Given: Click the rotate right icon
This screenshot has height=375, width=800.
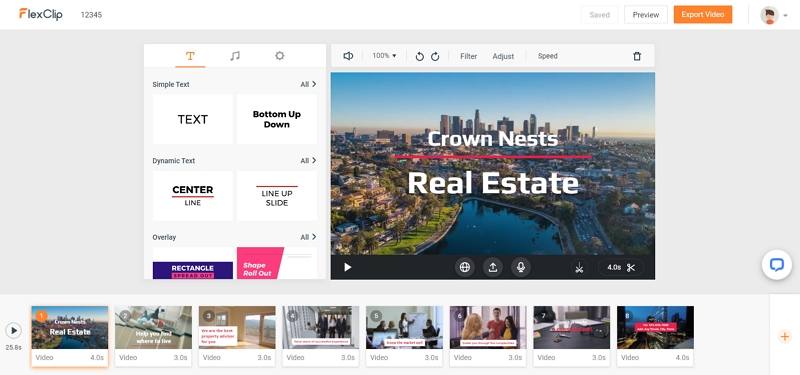Looking at the screenshot, I should tap(435, 56).
